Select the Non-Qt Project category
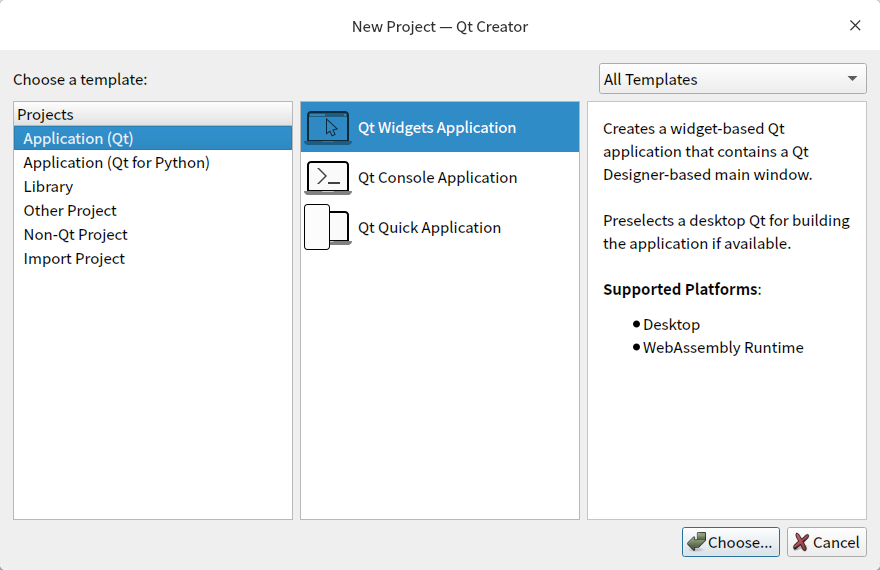The height and width of the screenshot is (570, 880). coord(75,234)
